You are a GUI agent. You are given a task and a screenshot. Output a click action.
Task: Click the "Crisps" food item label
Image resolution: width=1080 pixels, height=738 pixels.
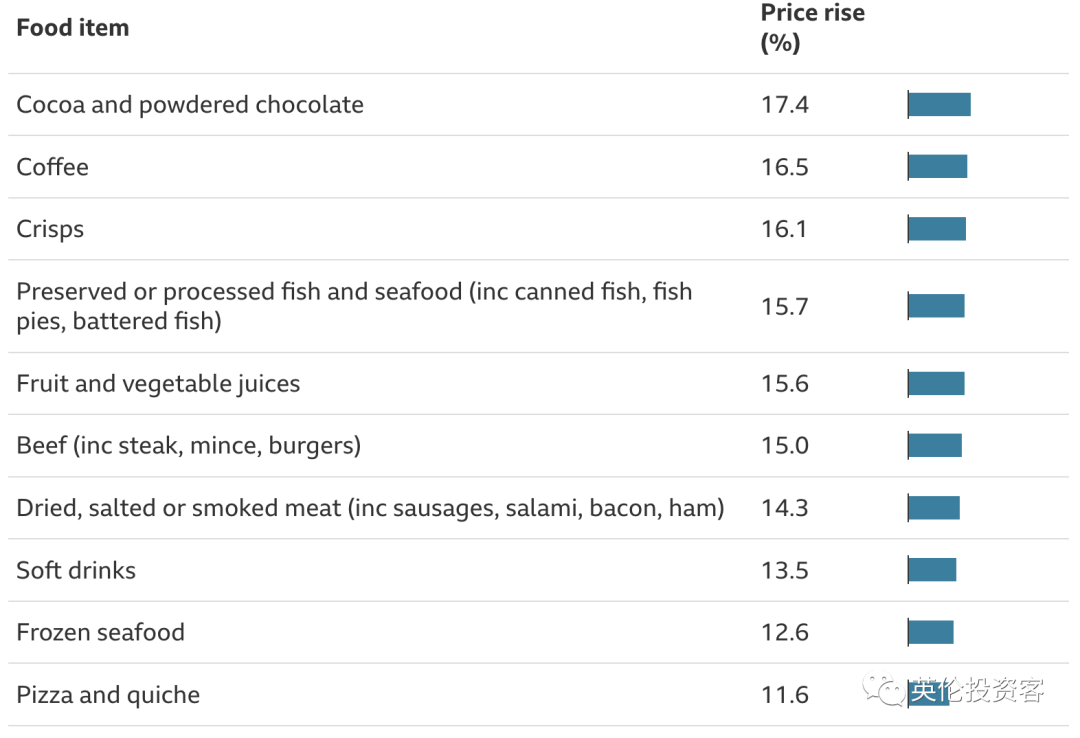[x=50, y=229]
